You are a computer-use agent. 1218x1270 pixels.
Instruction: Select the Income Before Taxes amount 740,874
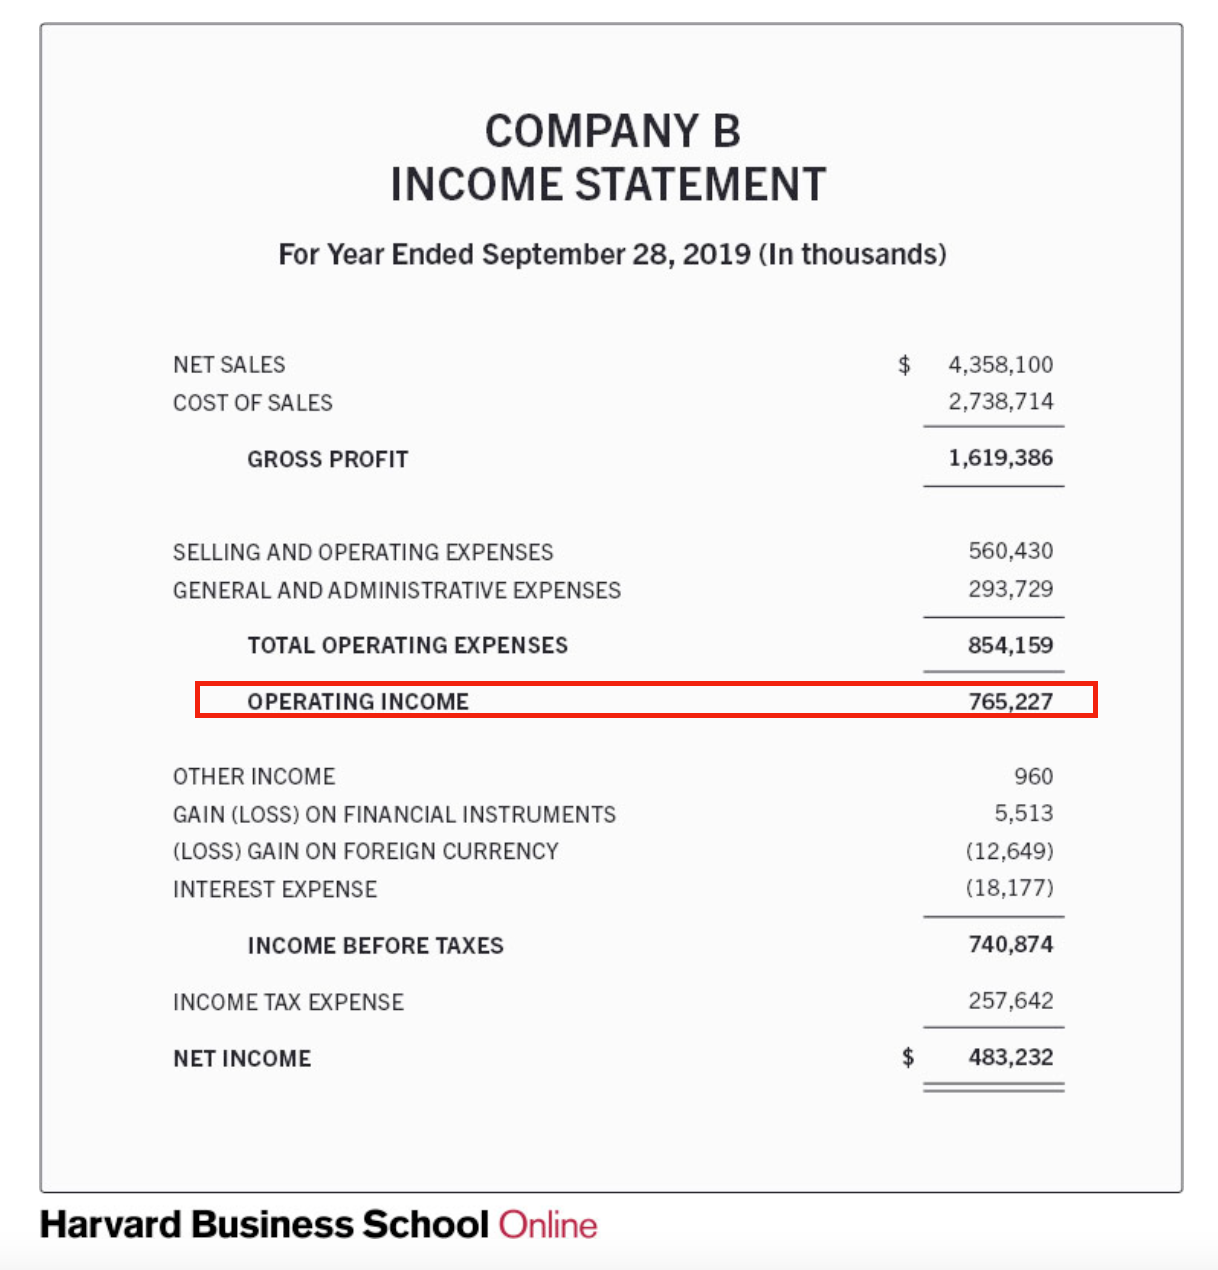coord(1011,944)
